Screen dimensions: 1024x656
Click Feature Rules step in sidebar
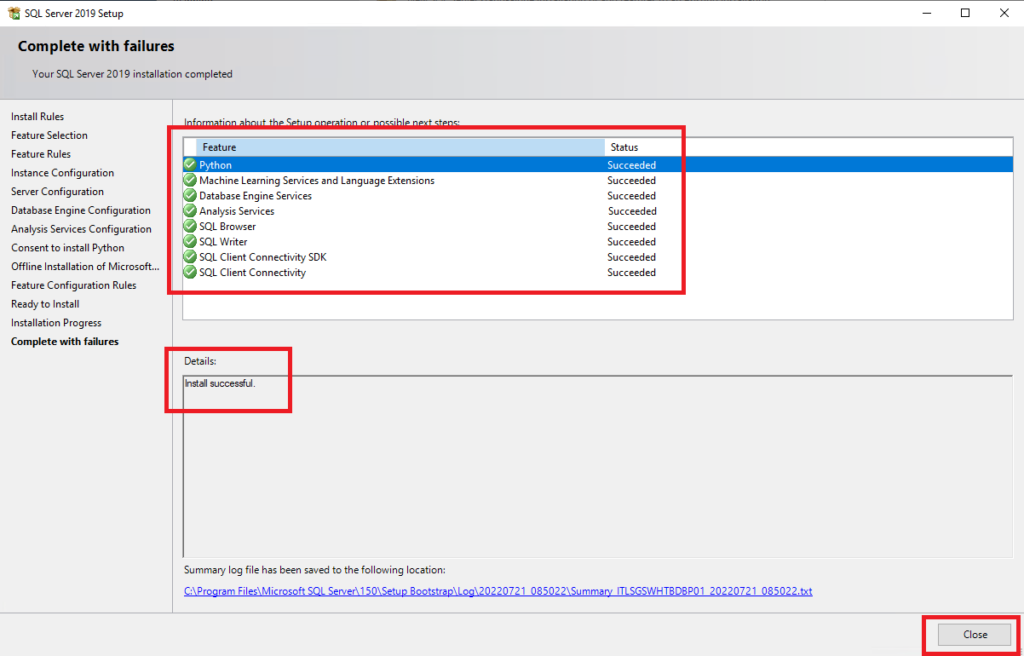(40, 154)
